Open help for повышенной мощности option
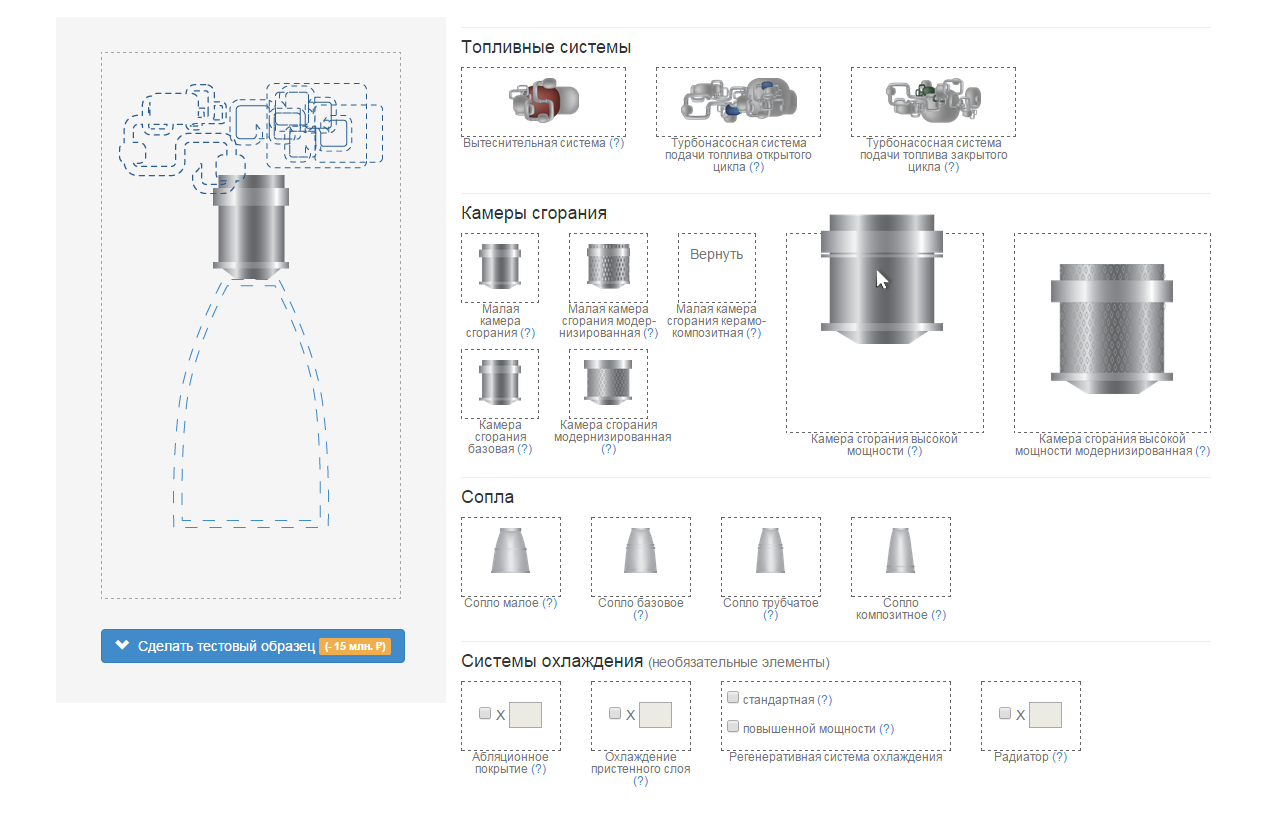The image size is (1272, 824). pyautogui.click(x=887, y=729)
